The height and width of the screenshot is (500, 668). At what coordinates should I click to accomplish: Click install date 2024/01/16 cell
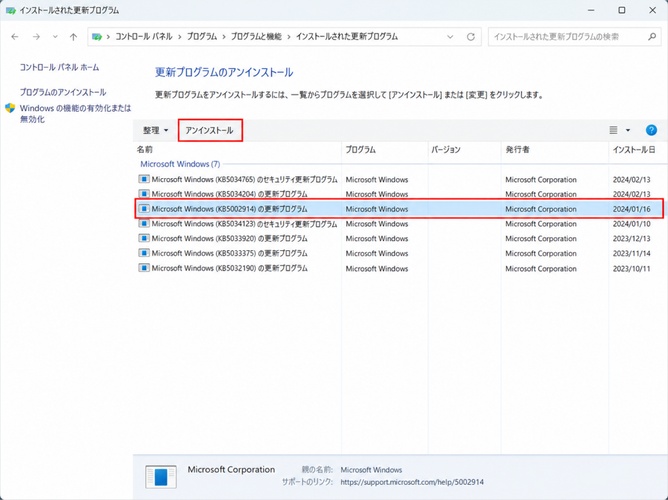tap(631, 209)
